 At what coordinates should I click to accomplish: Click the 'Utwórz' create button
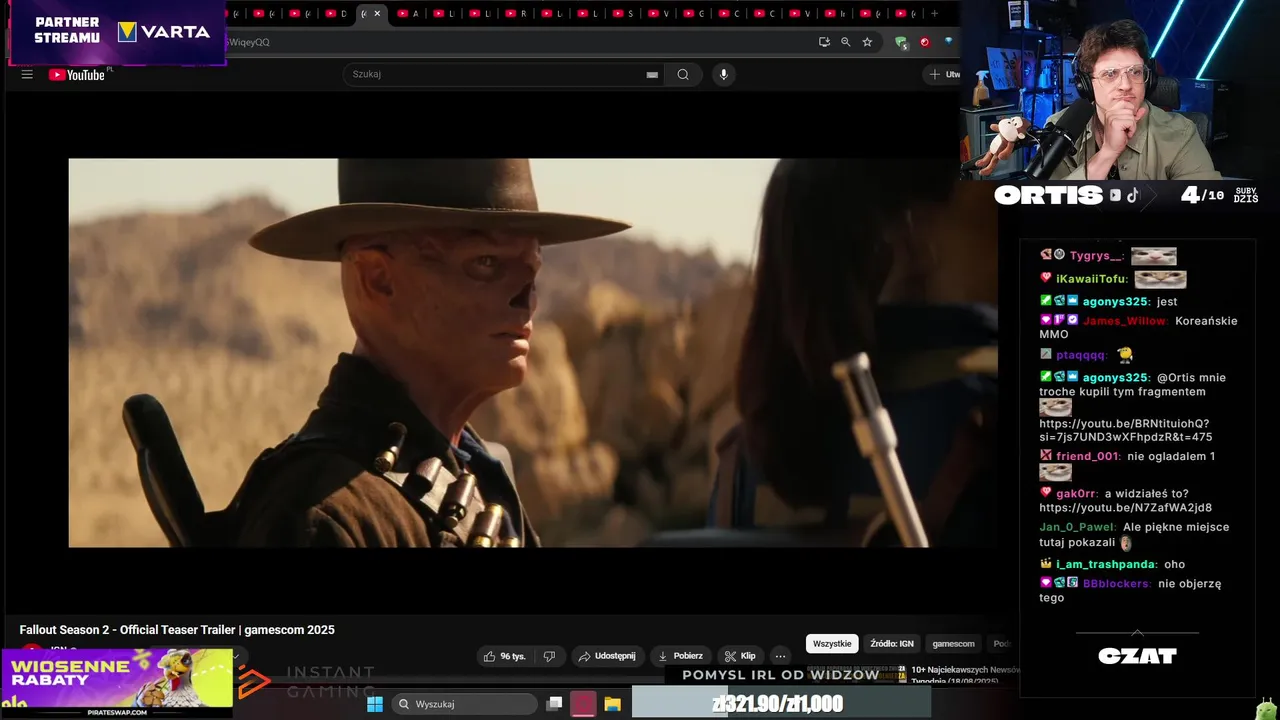click(942, 74)
